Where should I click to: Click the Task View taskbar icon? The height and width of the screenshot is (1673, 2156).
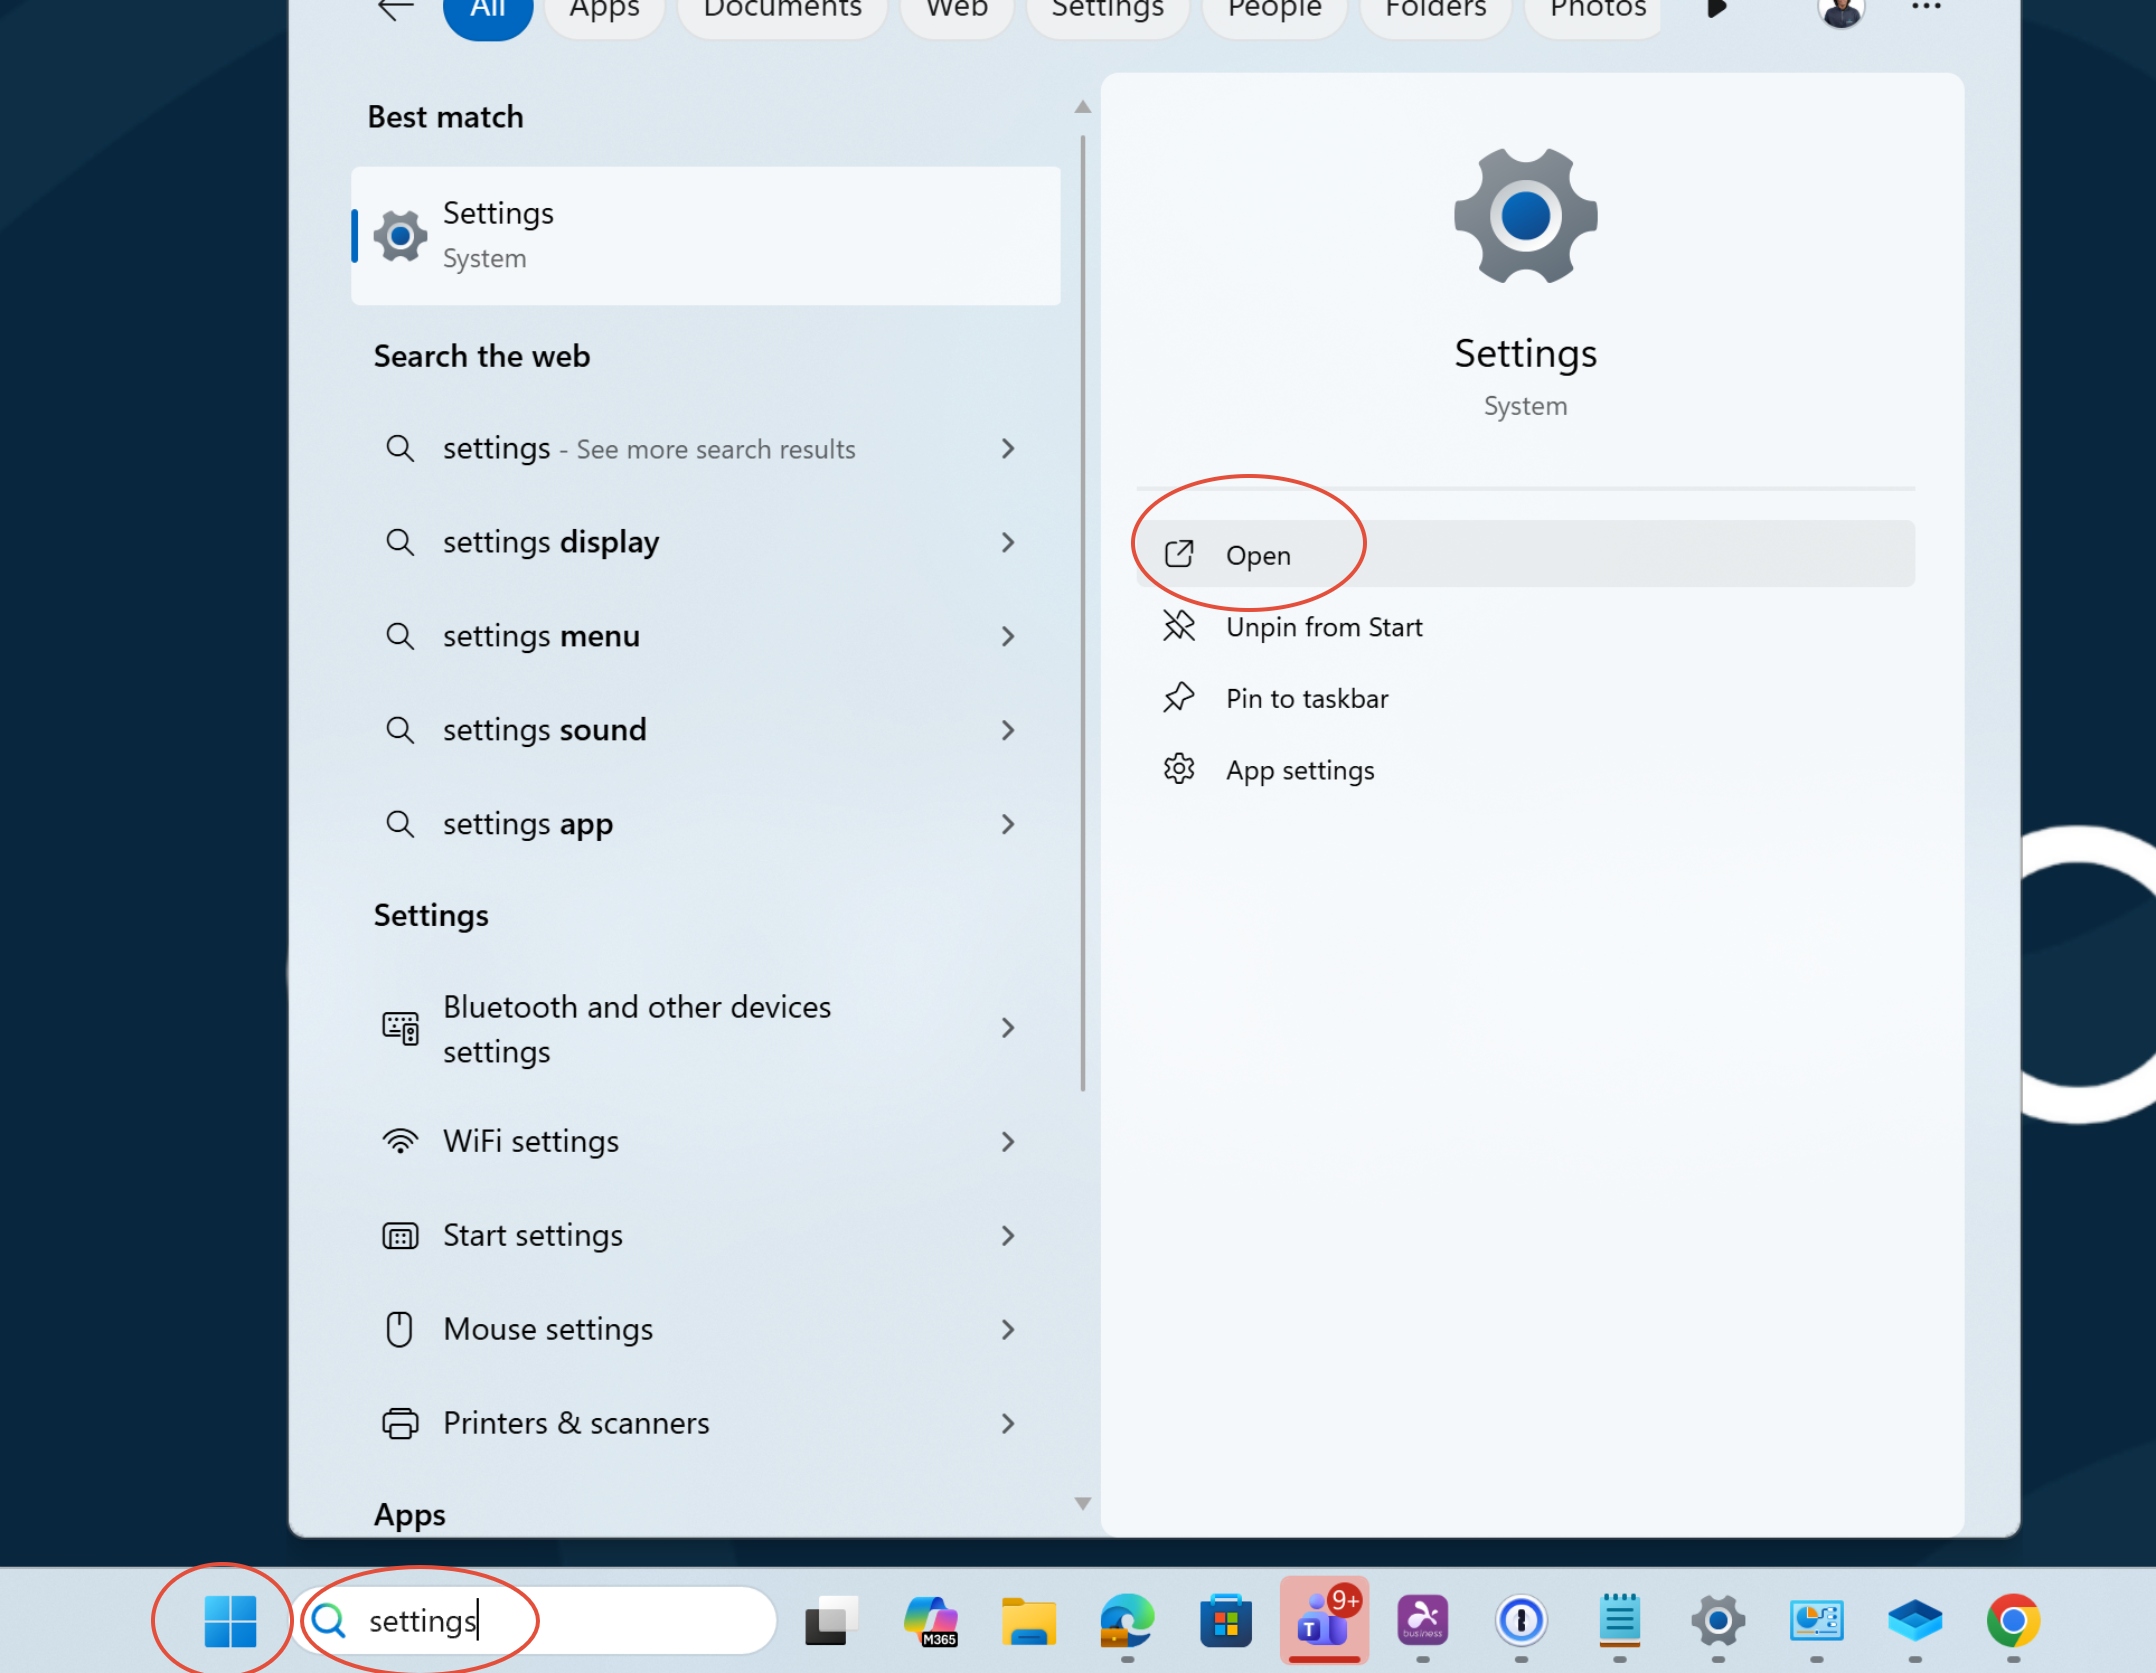point(832,1620)
